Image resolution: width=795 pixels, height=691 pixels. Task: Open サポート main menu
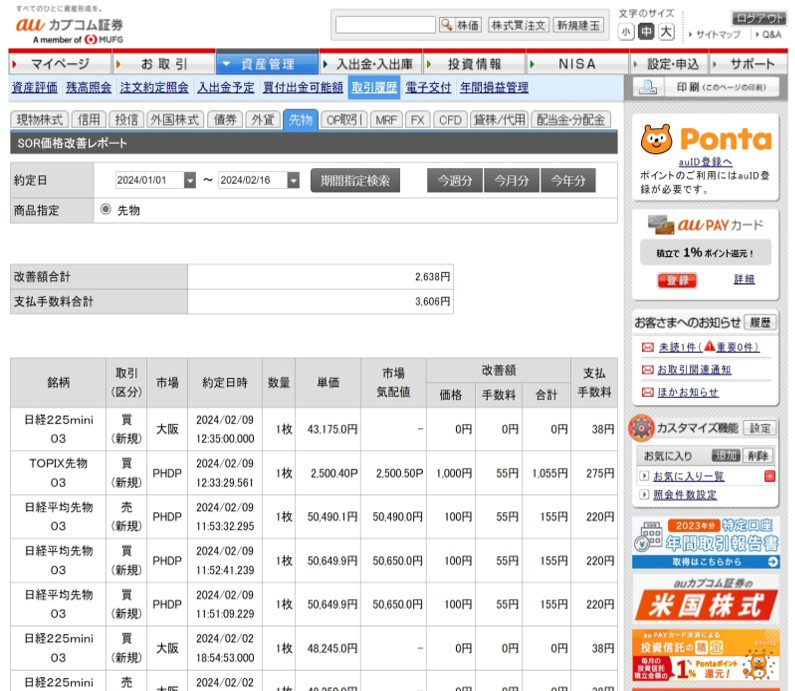[x=749, y=64]
